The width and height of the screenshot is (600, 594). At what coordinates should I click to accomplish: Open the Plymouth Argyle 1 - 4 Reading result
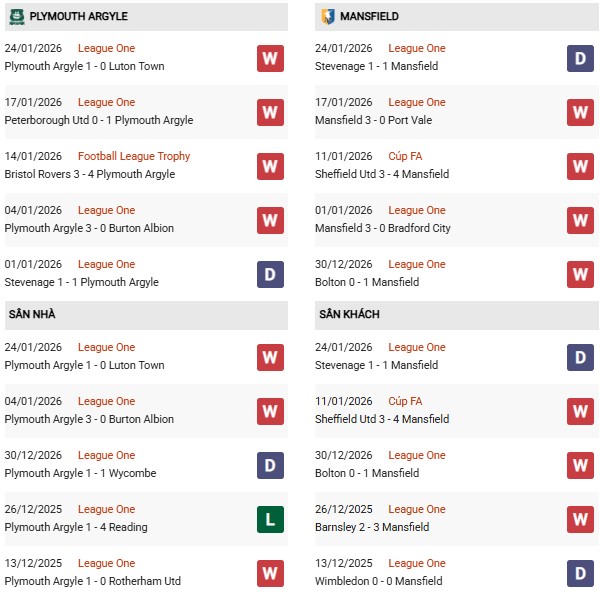[76, 527]
